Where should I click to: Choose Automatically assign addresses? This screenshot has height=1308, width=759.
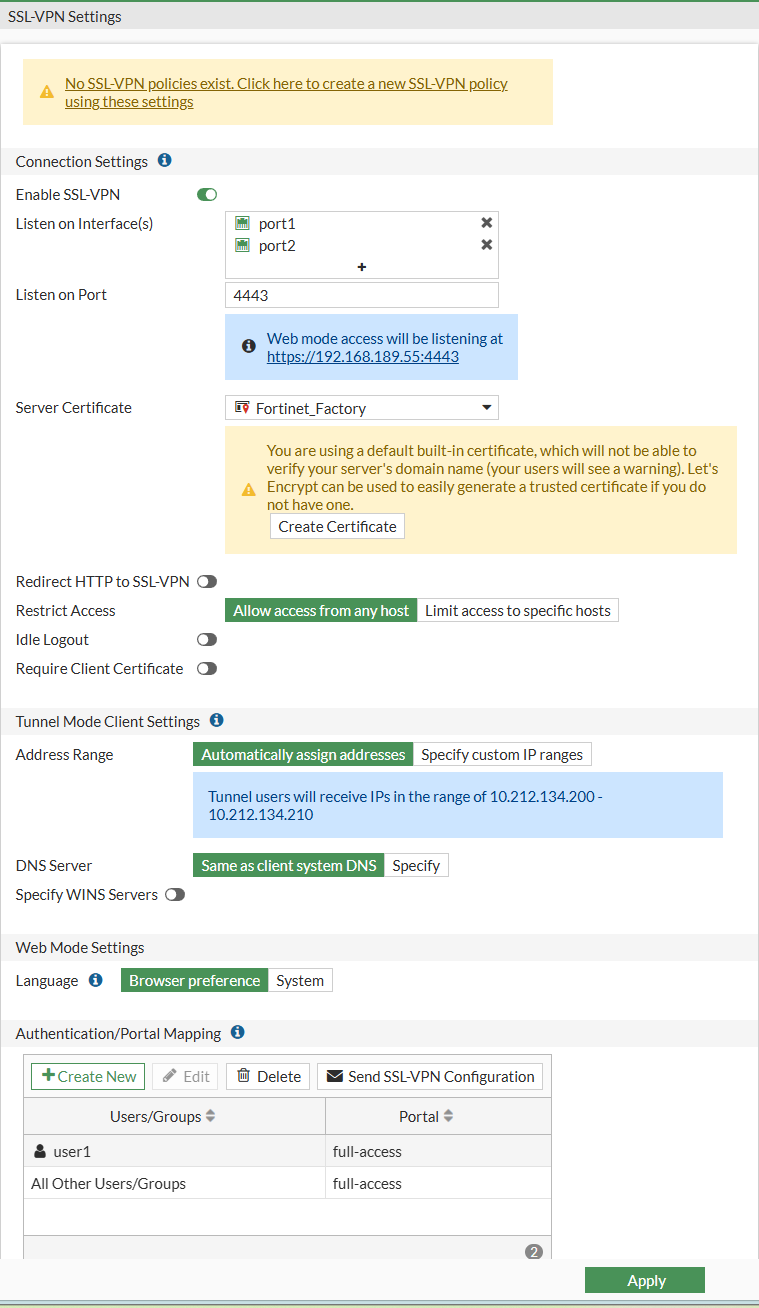pyautogui.click(x=303, y=754)
